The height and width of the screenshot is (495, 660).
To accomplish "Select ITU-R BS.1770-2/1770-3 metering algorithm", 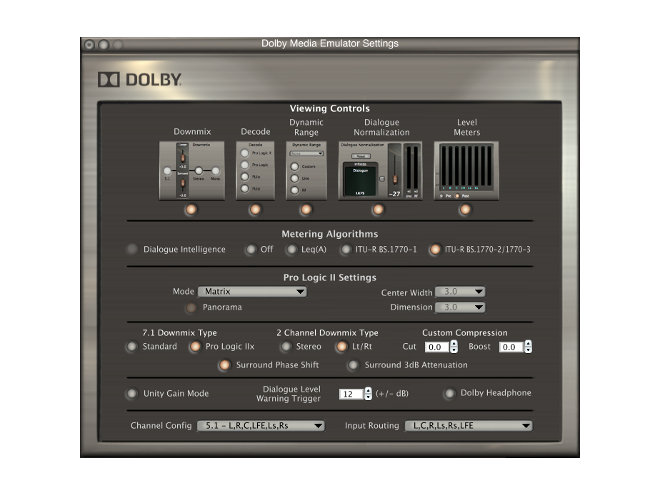I will tap(435, 250).
